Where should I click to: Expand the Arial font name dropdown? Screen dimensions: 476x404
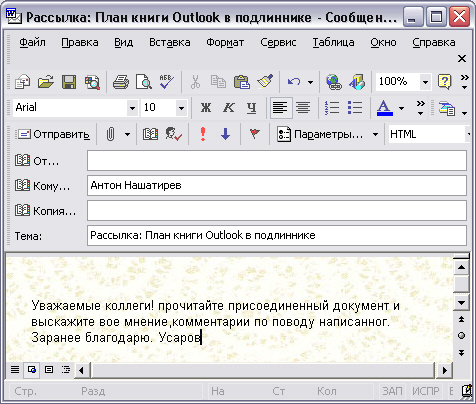point(132,108)
